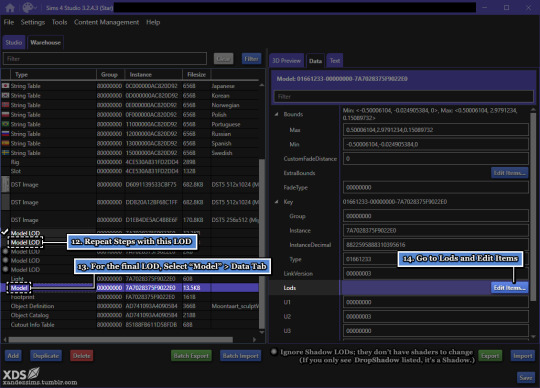
Task: Click the InstanceDecimal value field
Action: tap(436, 245)
